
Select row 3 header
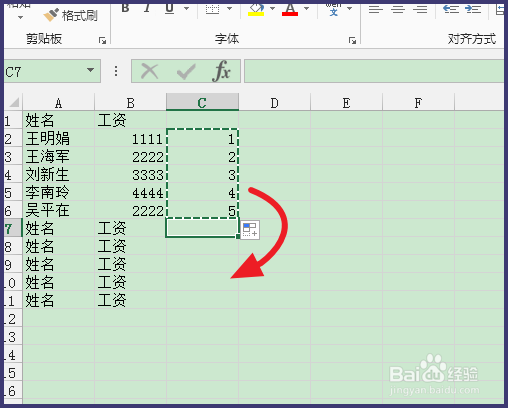point(13,156)
